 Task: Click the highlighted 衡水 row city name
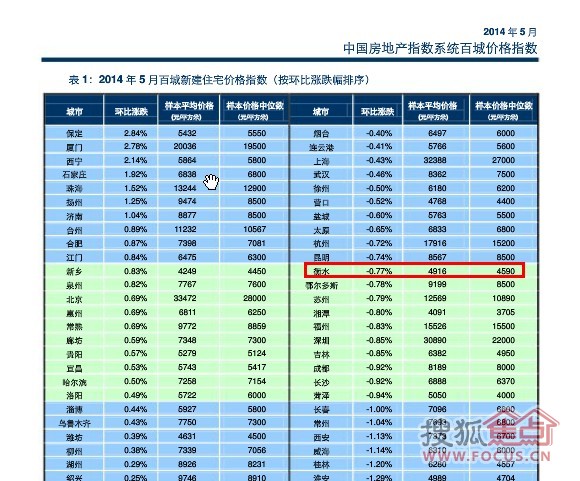coord(321,271)
